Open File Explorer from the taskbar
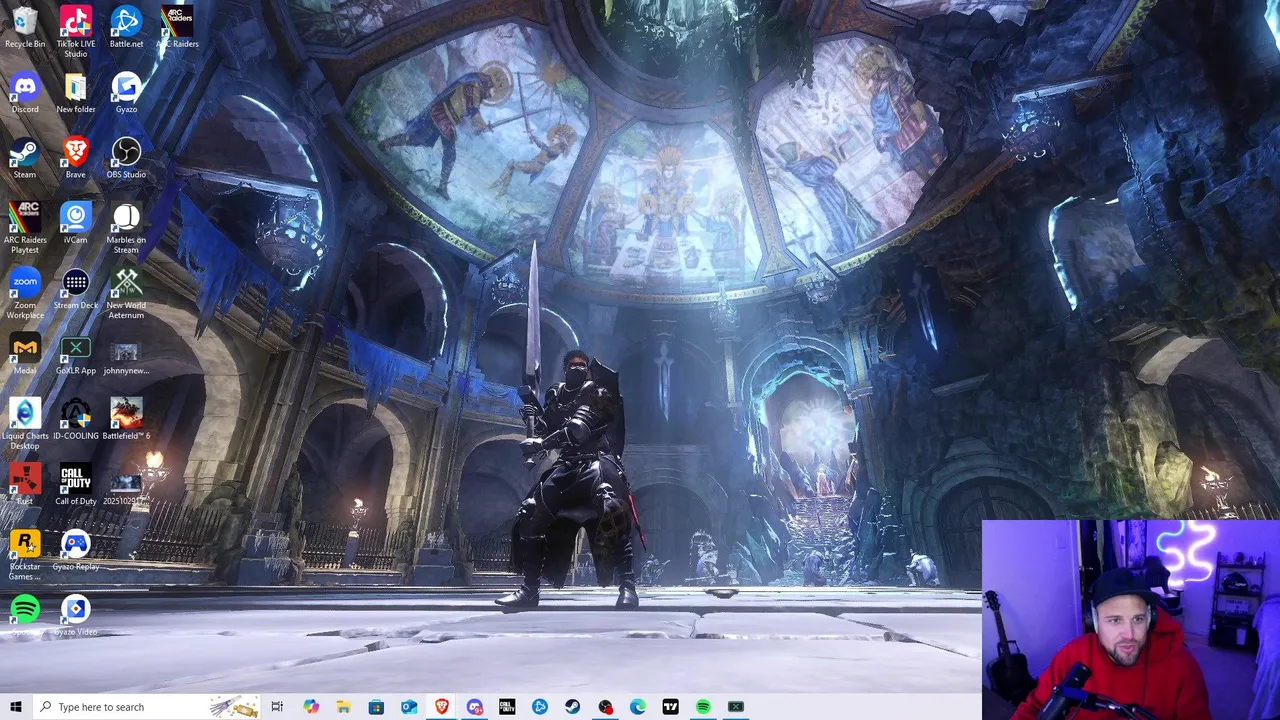Viewport: 1280px width, 720px height. (x=343, y=707)
